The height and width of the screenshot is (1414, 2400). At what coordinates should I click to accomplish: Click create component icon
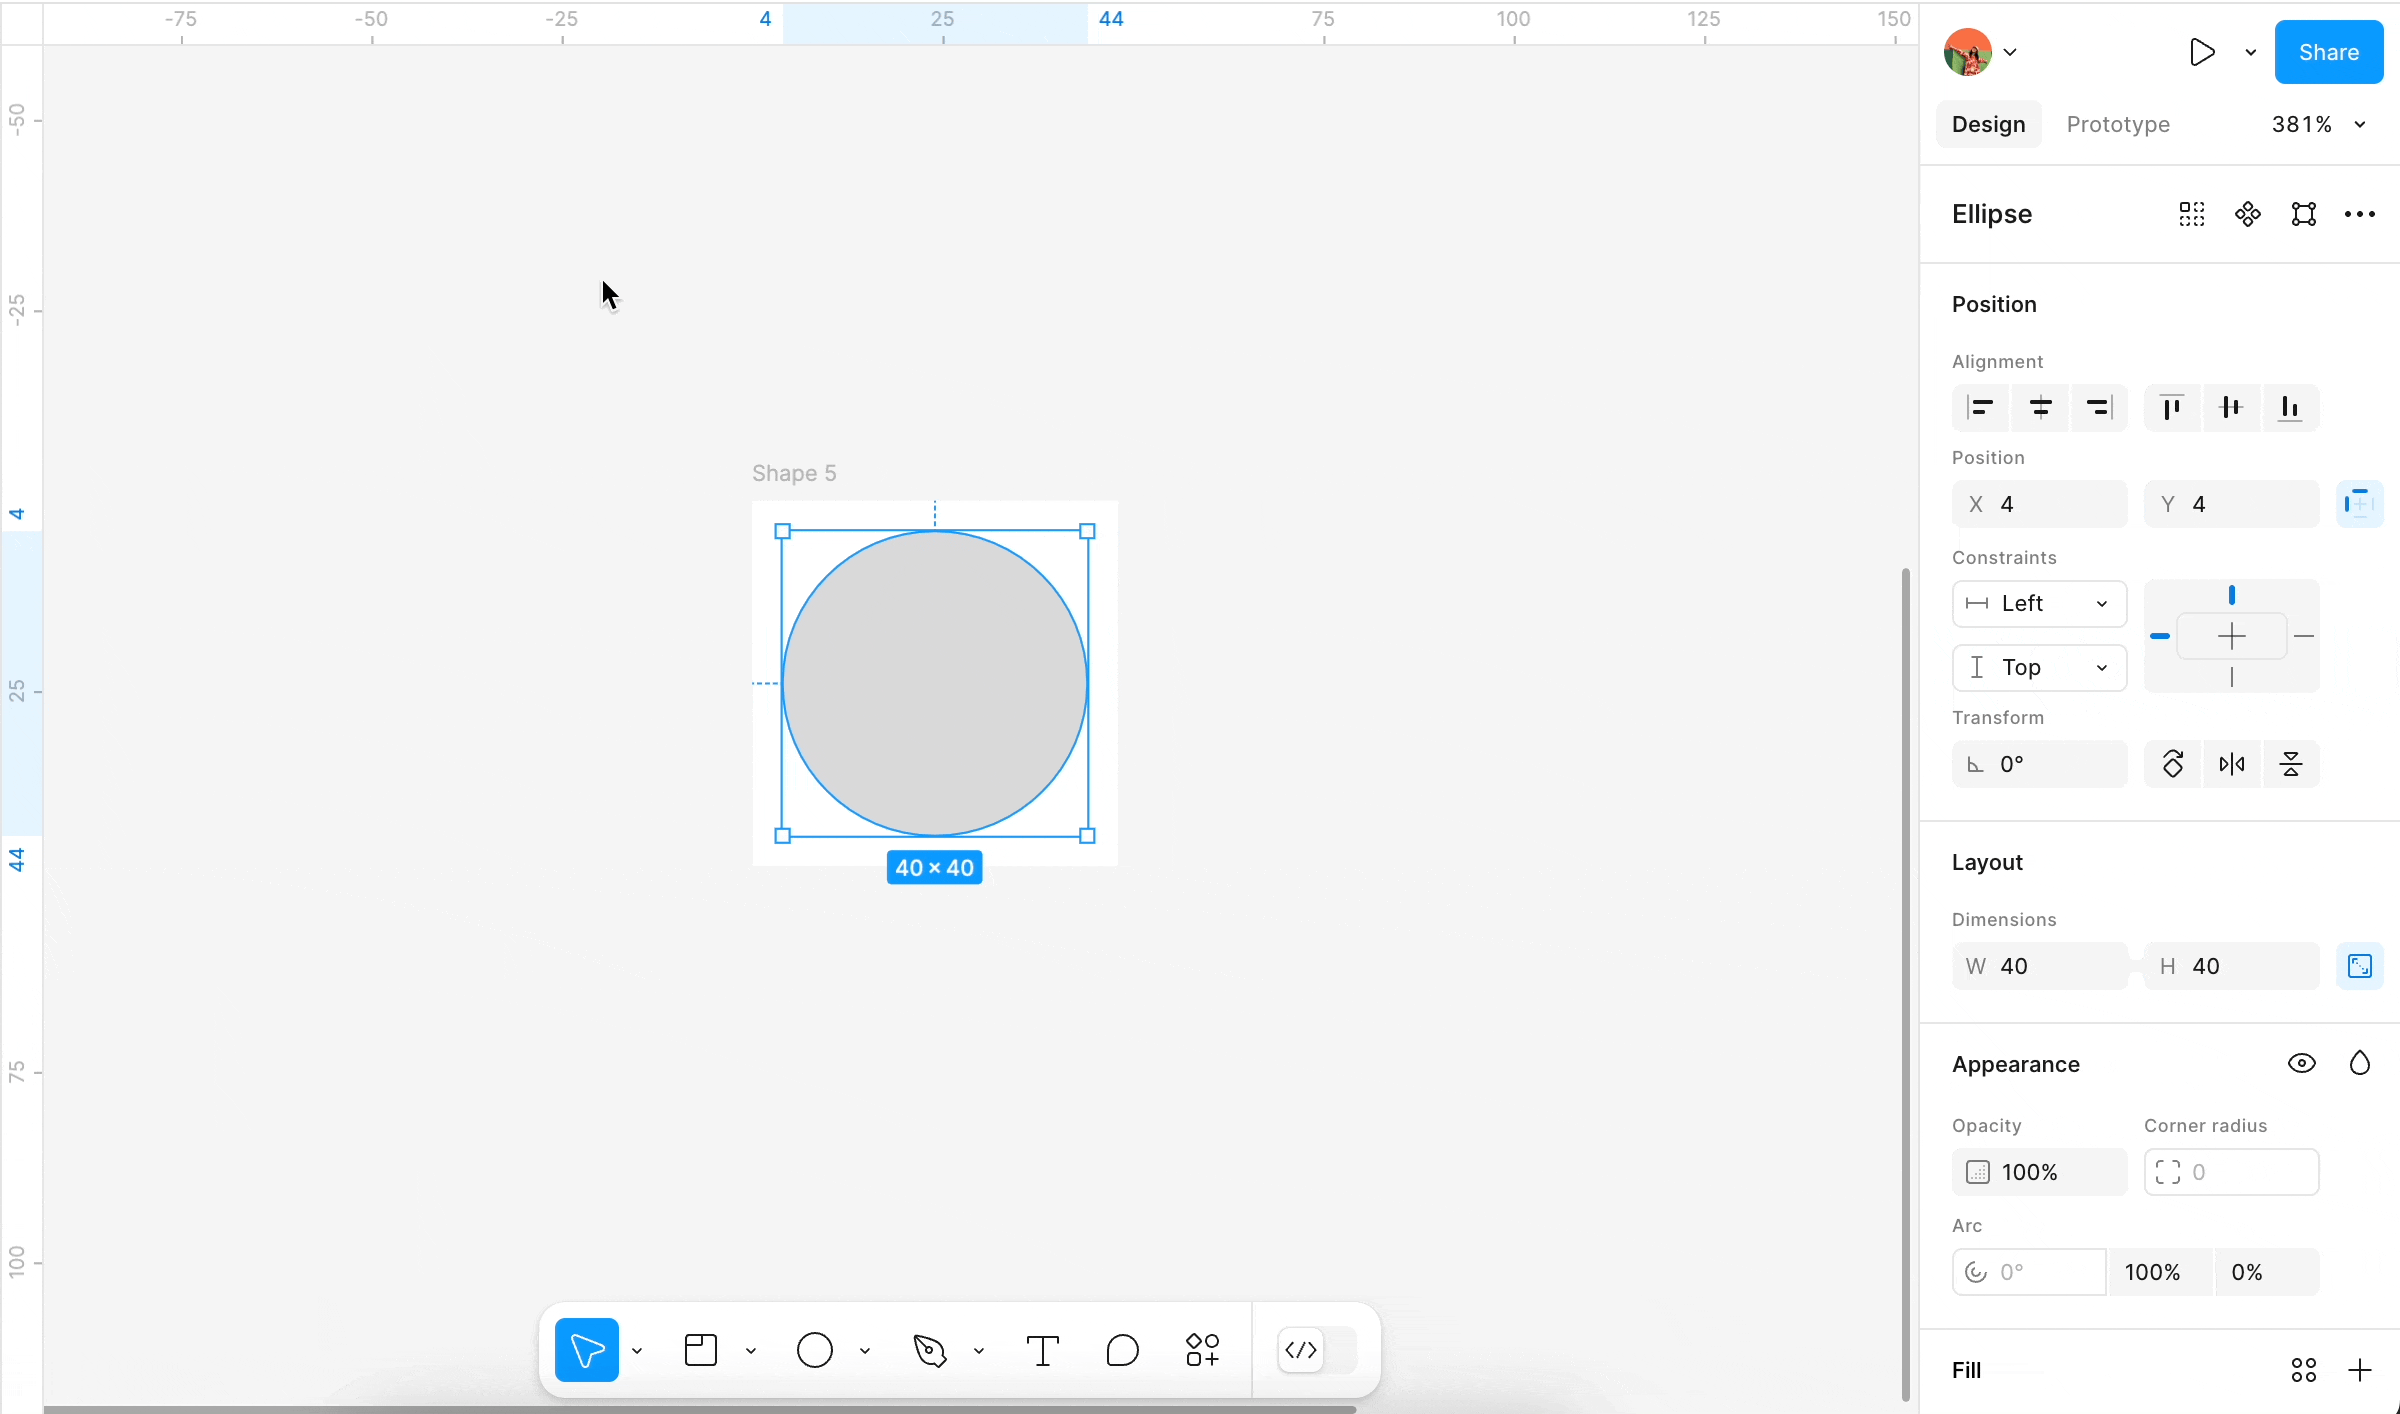pyautogui.click(x=2247, y=214)
